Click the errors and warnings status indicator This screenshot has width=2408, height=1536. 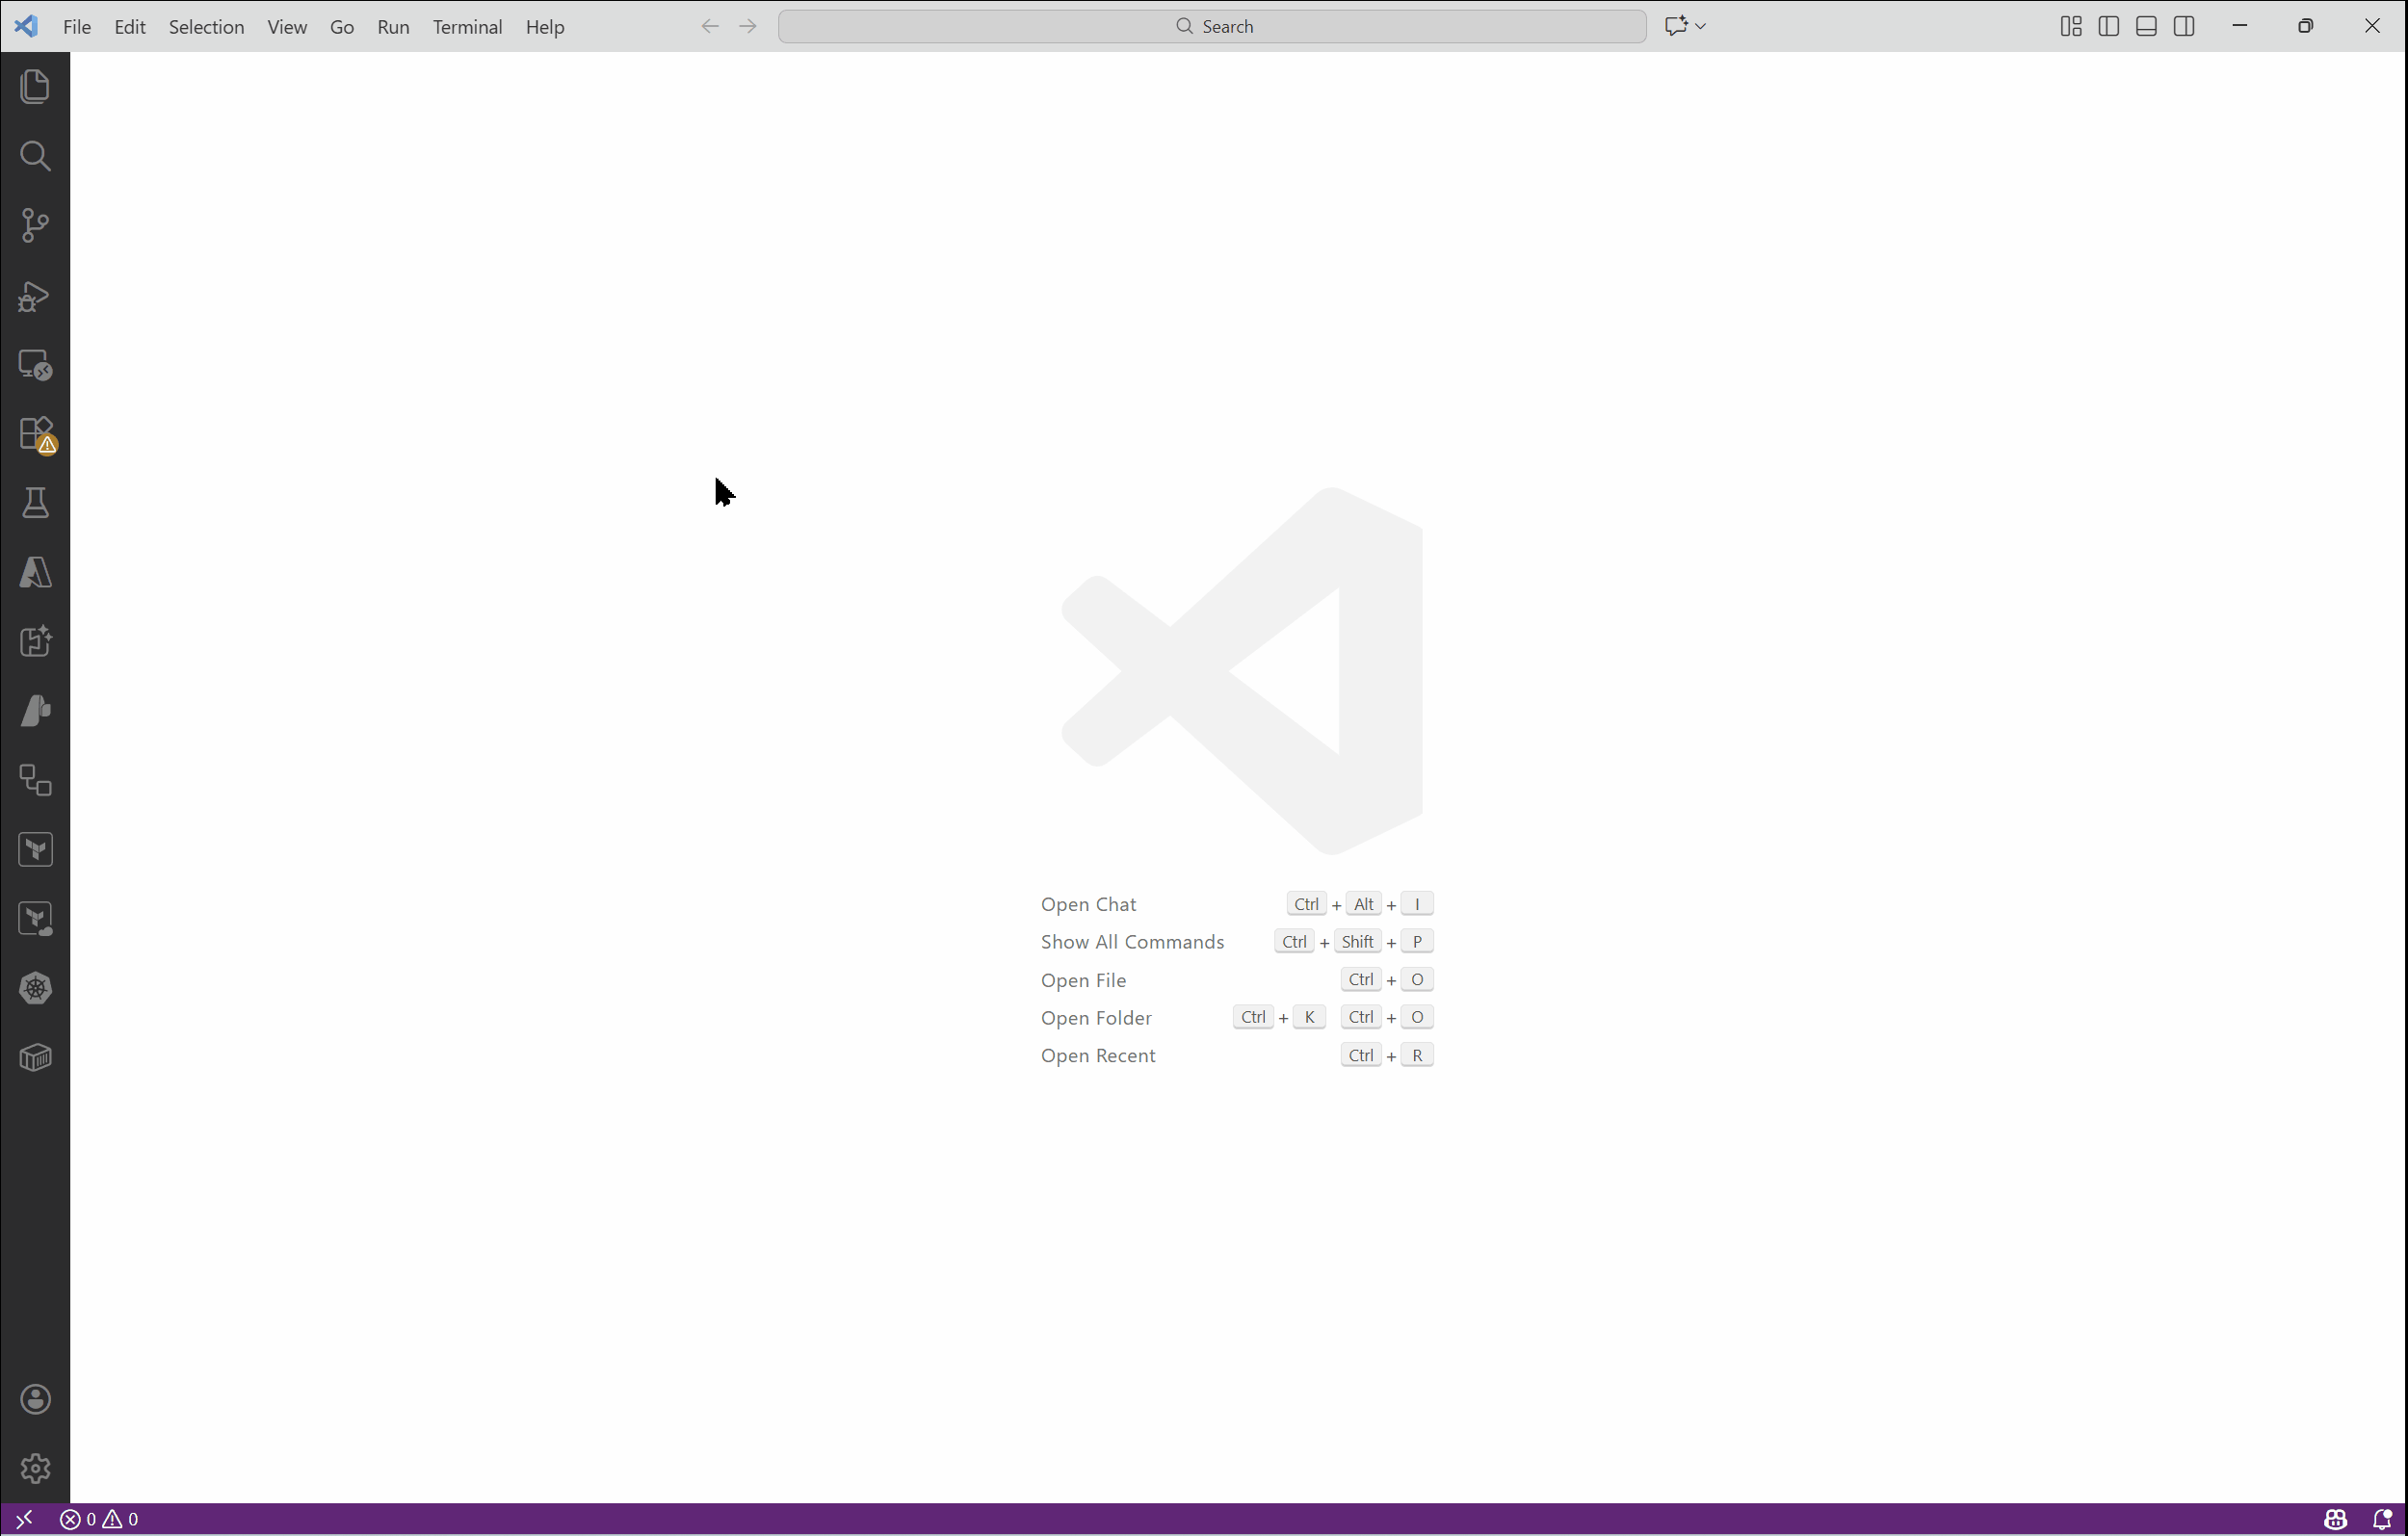99,1519
